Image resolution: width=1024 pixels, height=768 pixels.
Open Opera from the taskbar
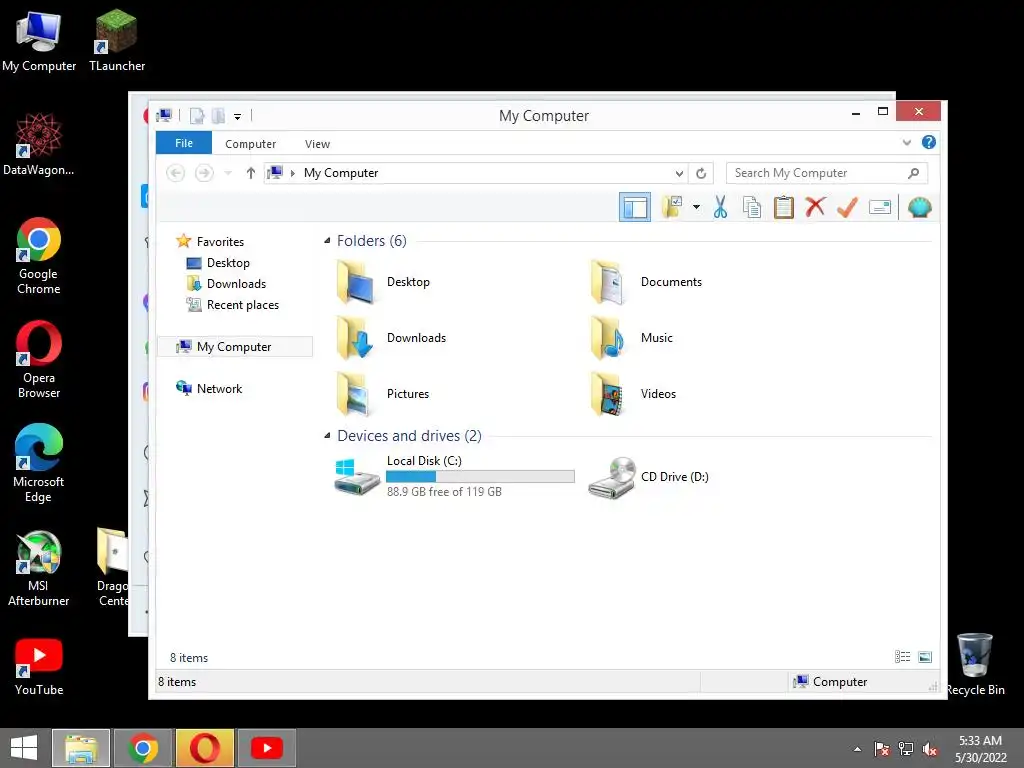click(x=204, y=748)
